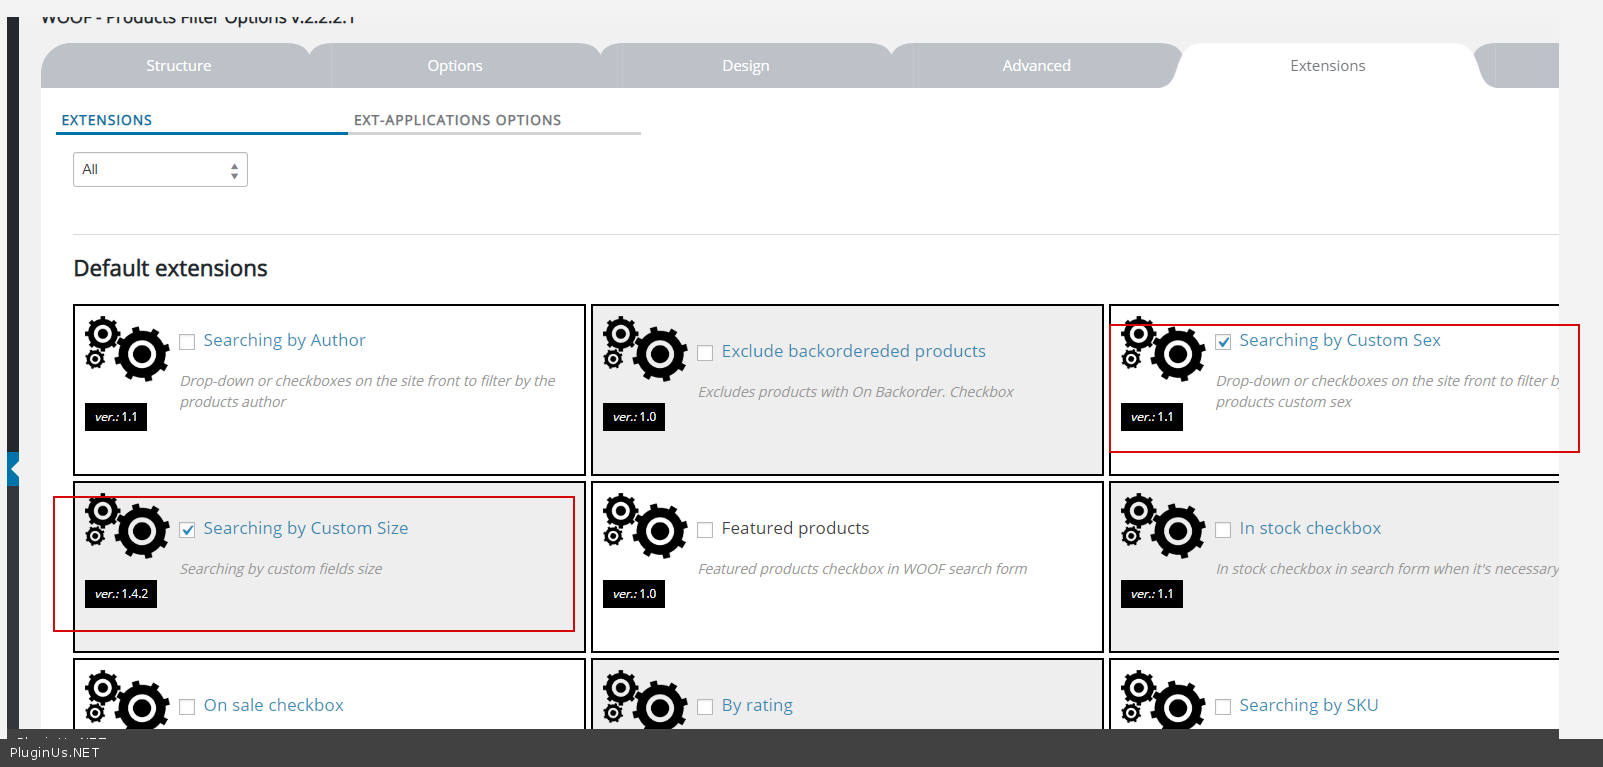Image resolution: width=1603 pixels, height=767 pixels.
Task: Go to the Advanced tab
Action: pyautogui.click(x=1036, y=66)
